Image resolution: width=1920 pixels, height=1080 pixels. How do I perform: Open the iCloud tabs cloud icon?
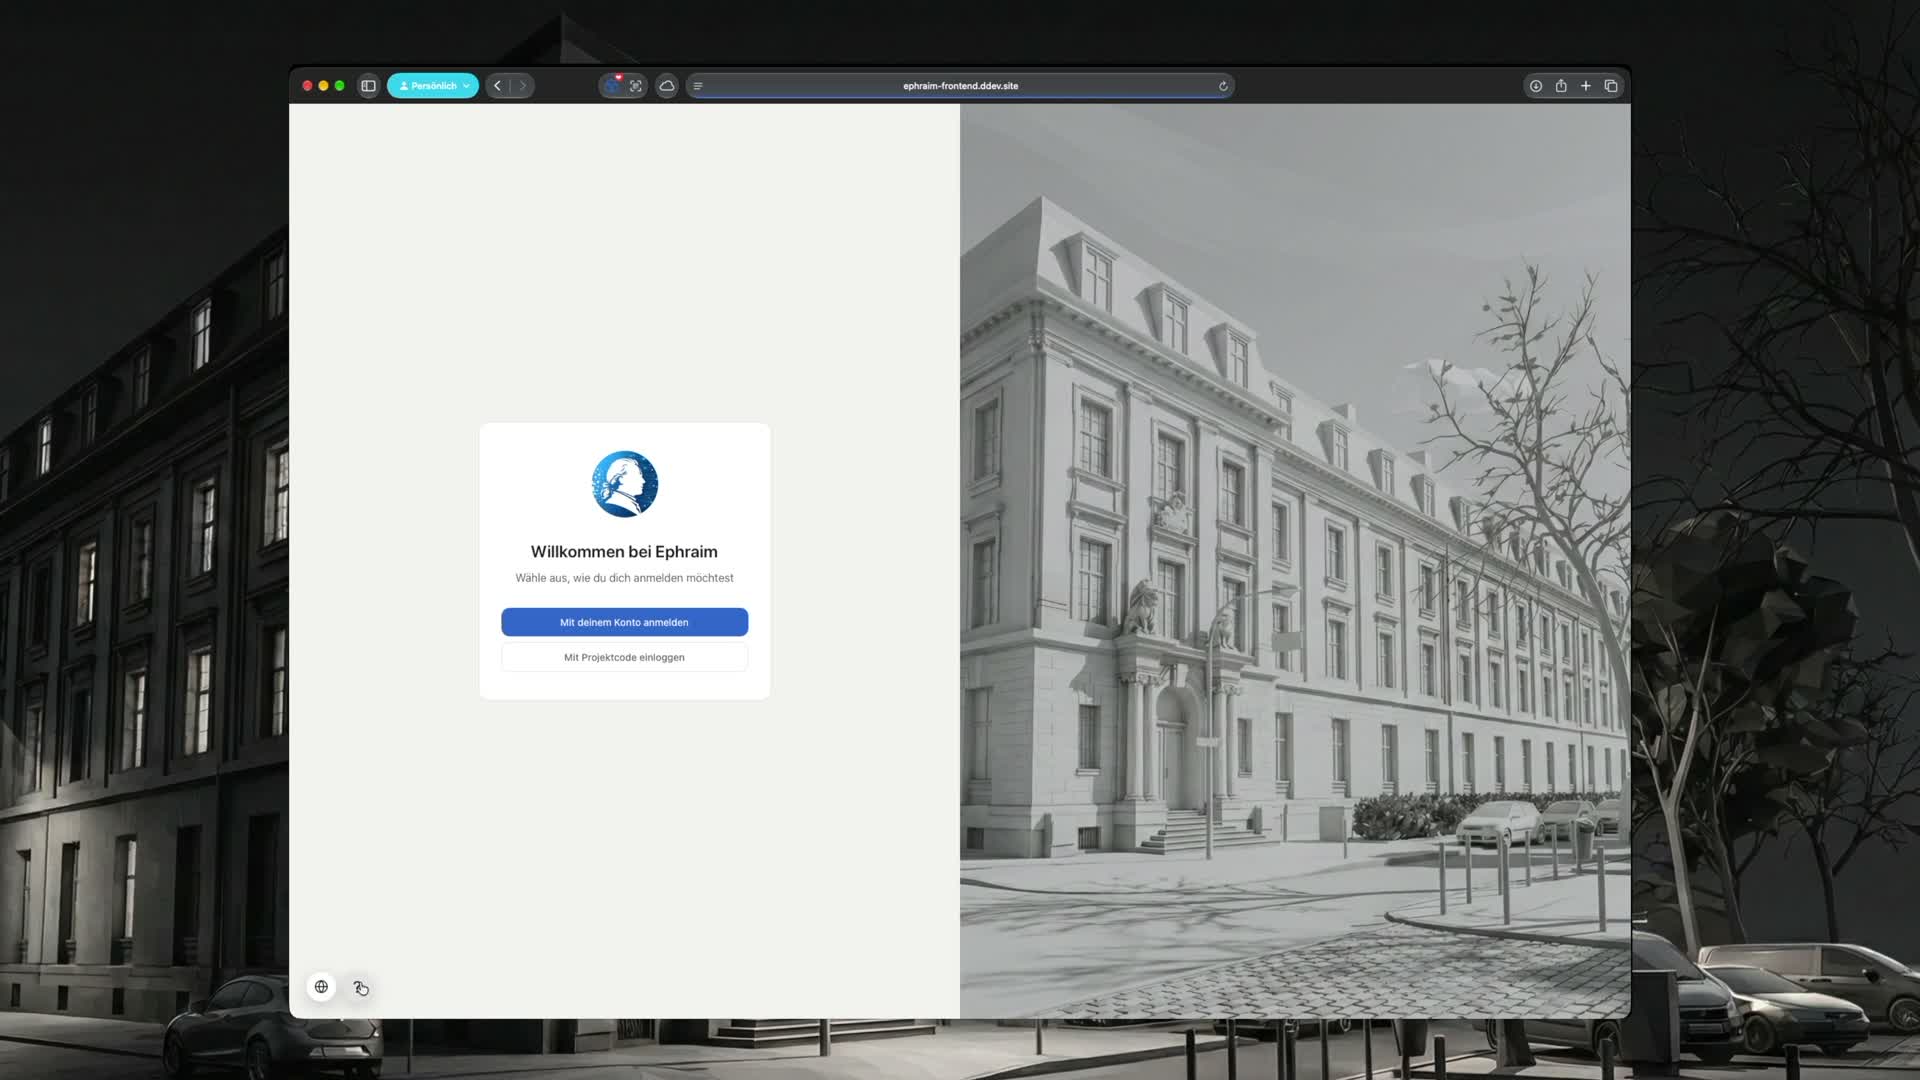(x=667, y=86)
